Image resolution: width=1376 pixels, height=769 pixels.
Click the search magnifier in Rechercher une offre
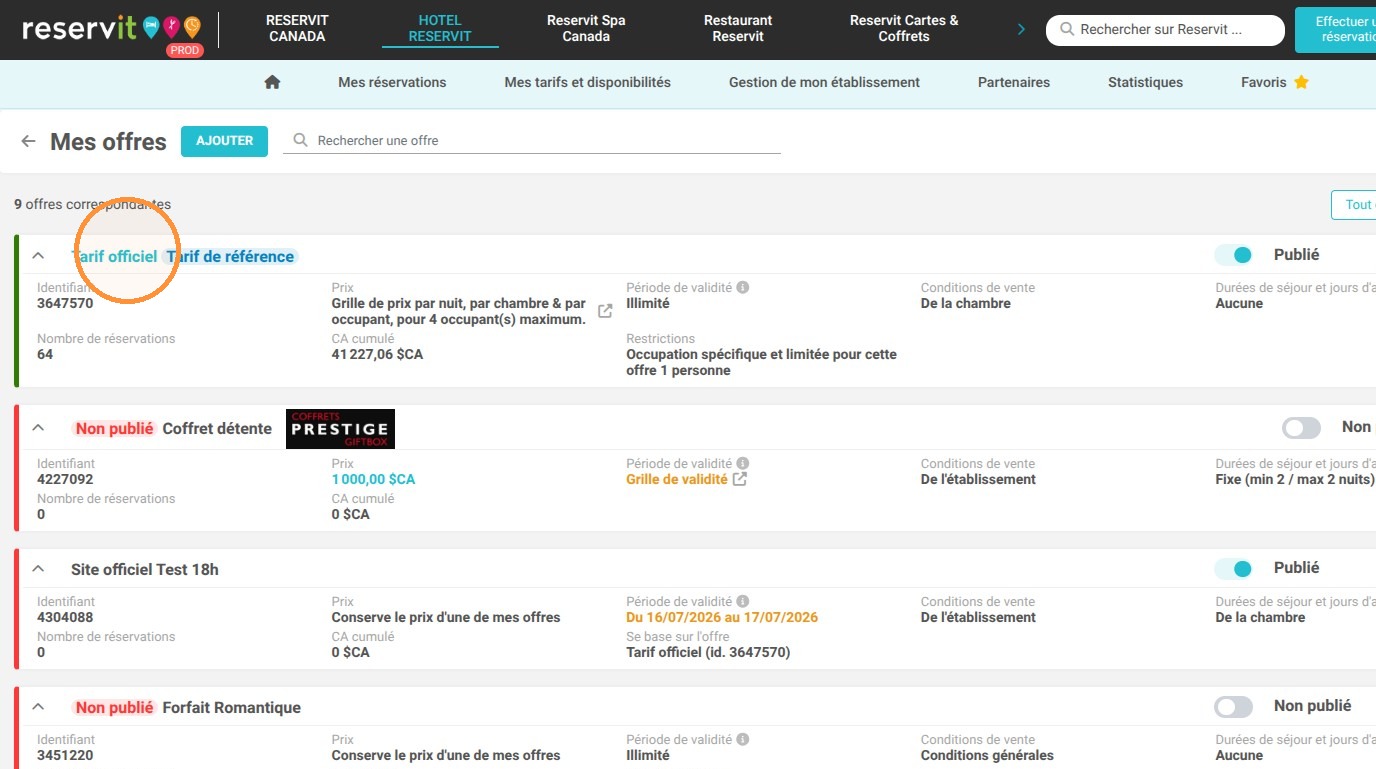300,141
